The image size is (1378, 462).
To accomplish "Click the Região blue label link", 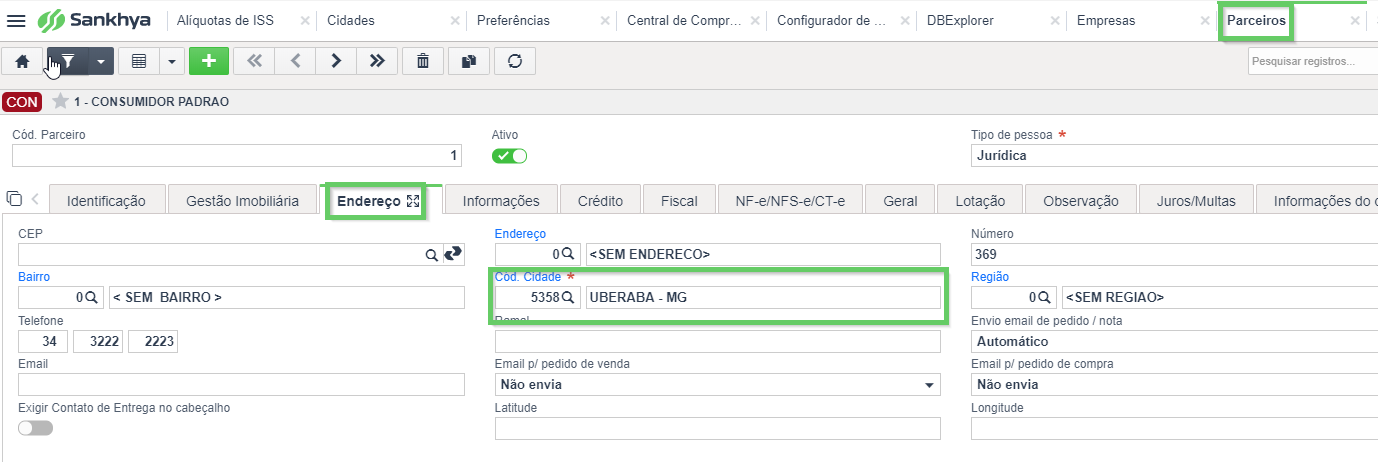I will (x=990, y=277).
